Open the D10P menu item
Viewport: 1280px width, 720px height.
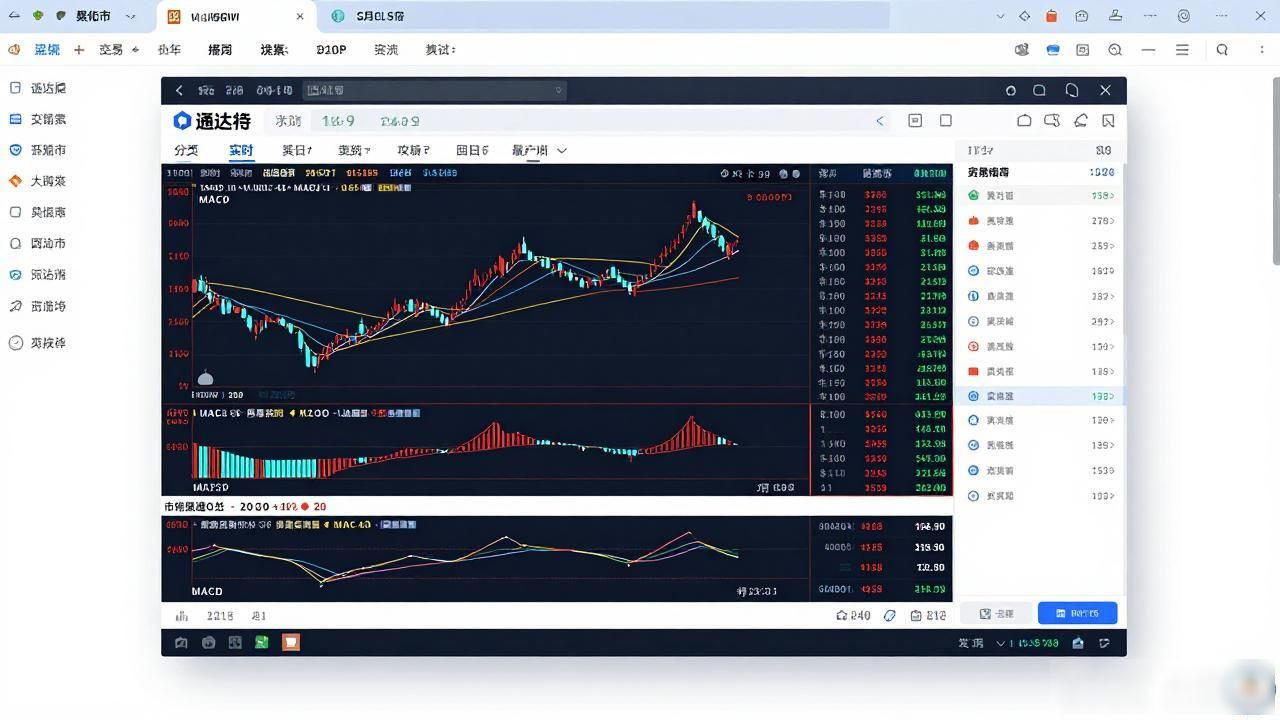click(331, 50)
